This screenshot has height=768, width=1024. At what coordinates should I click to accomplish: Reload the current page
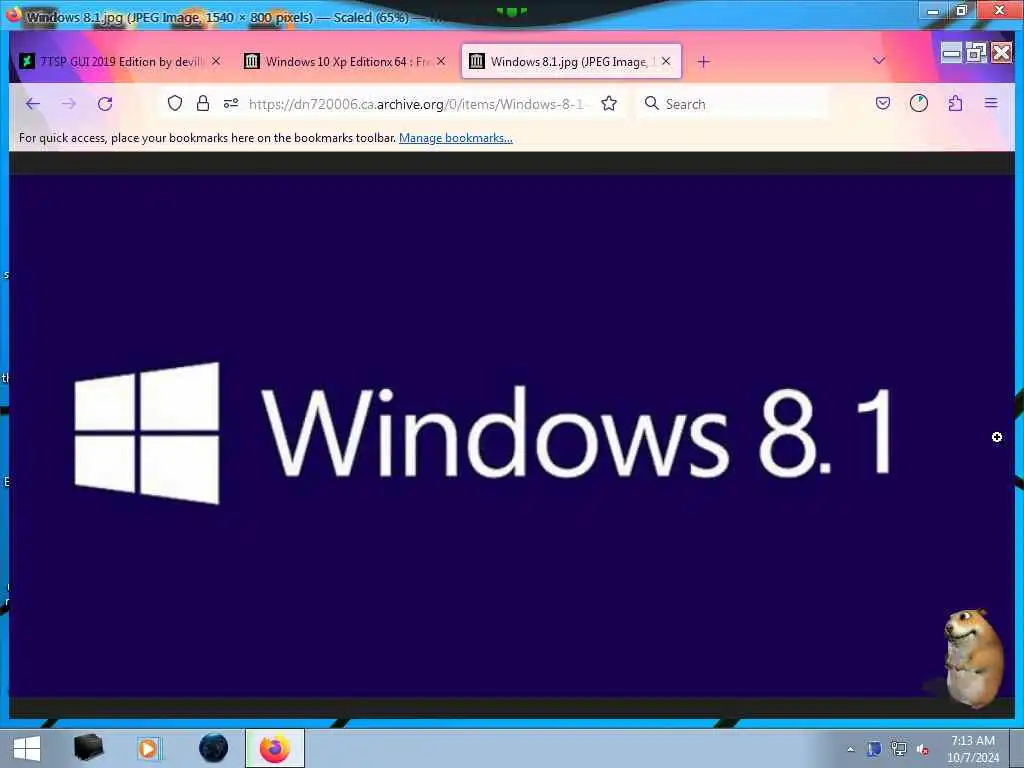click(x=105, y=104)
